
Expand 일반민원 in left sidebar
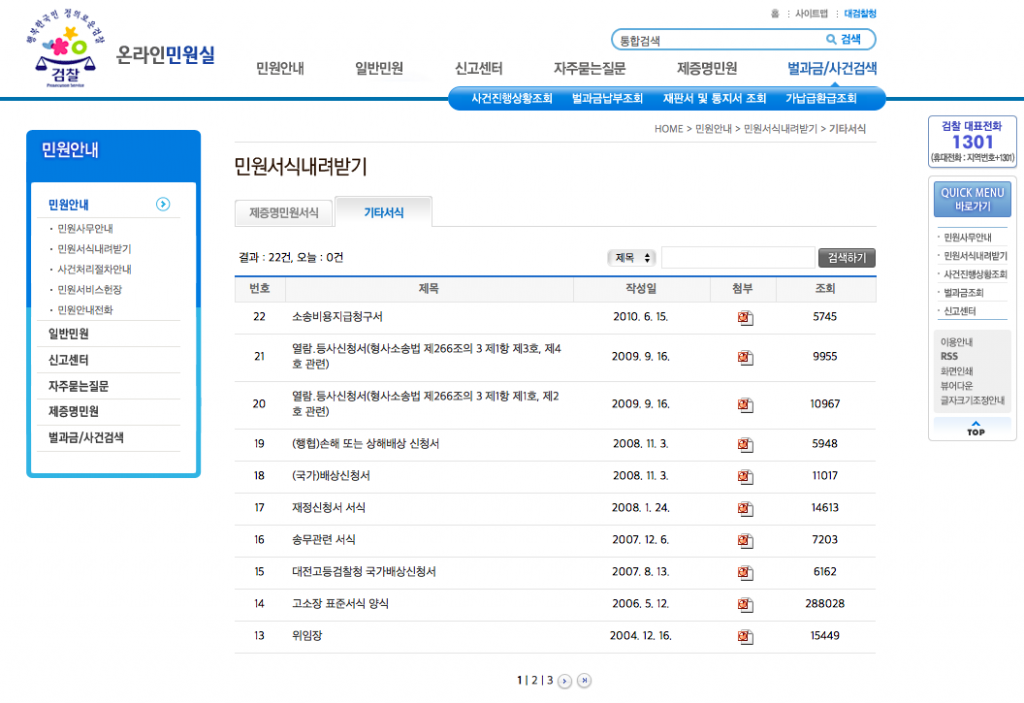click(69, 333)
